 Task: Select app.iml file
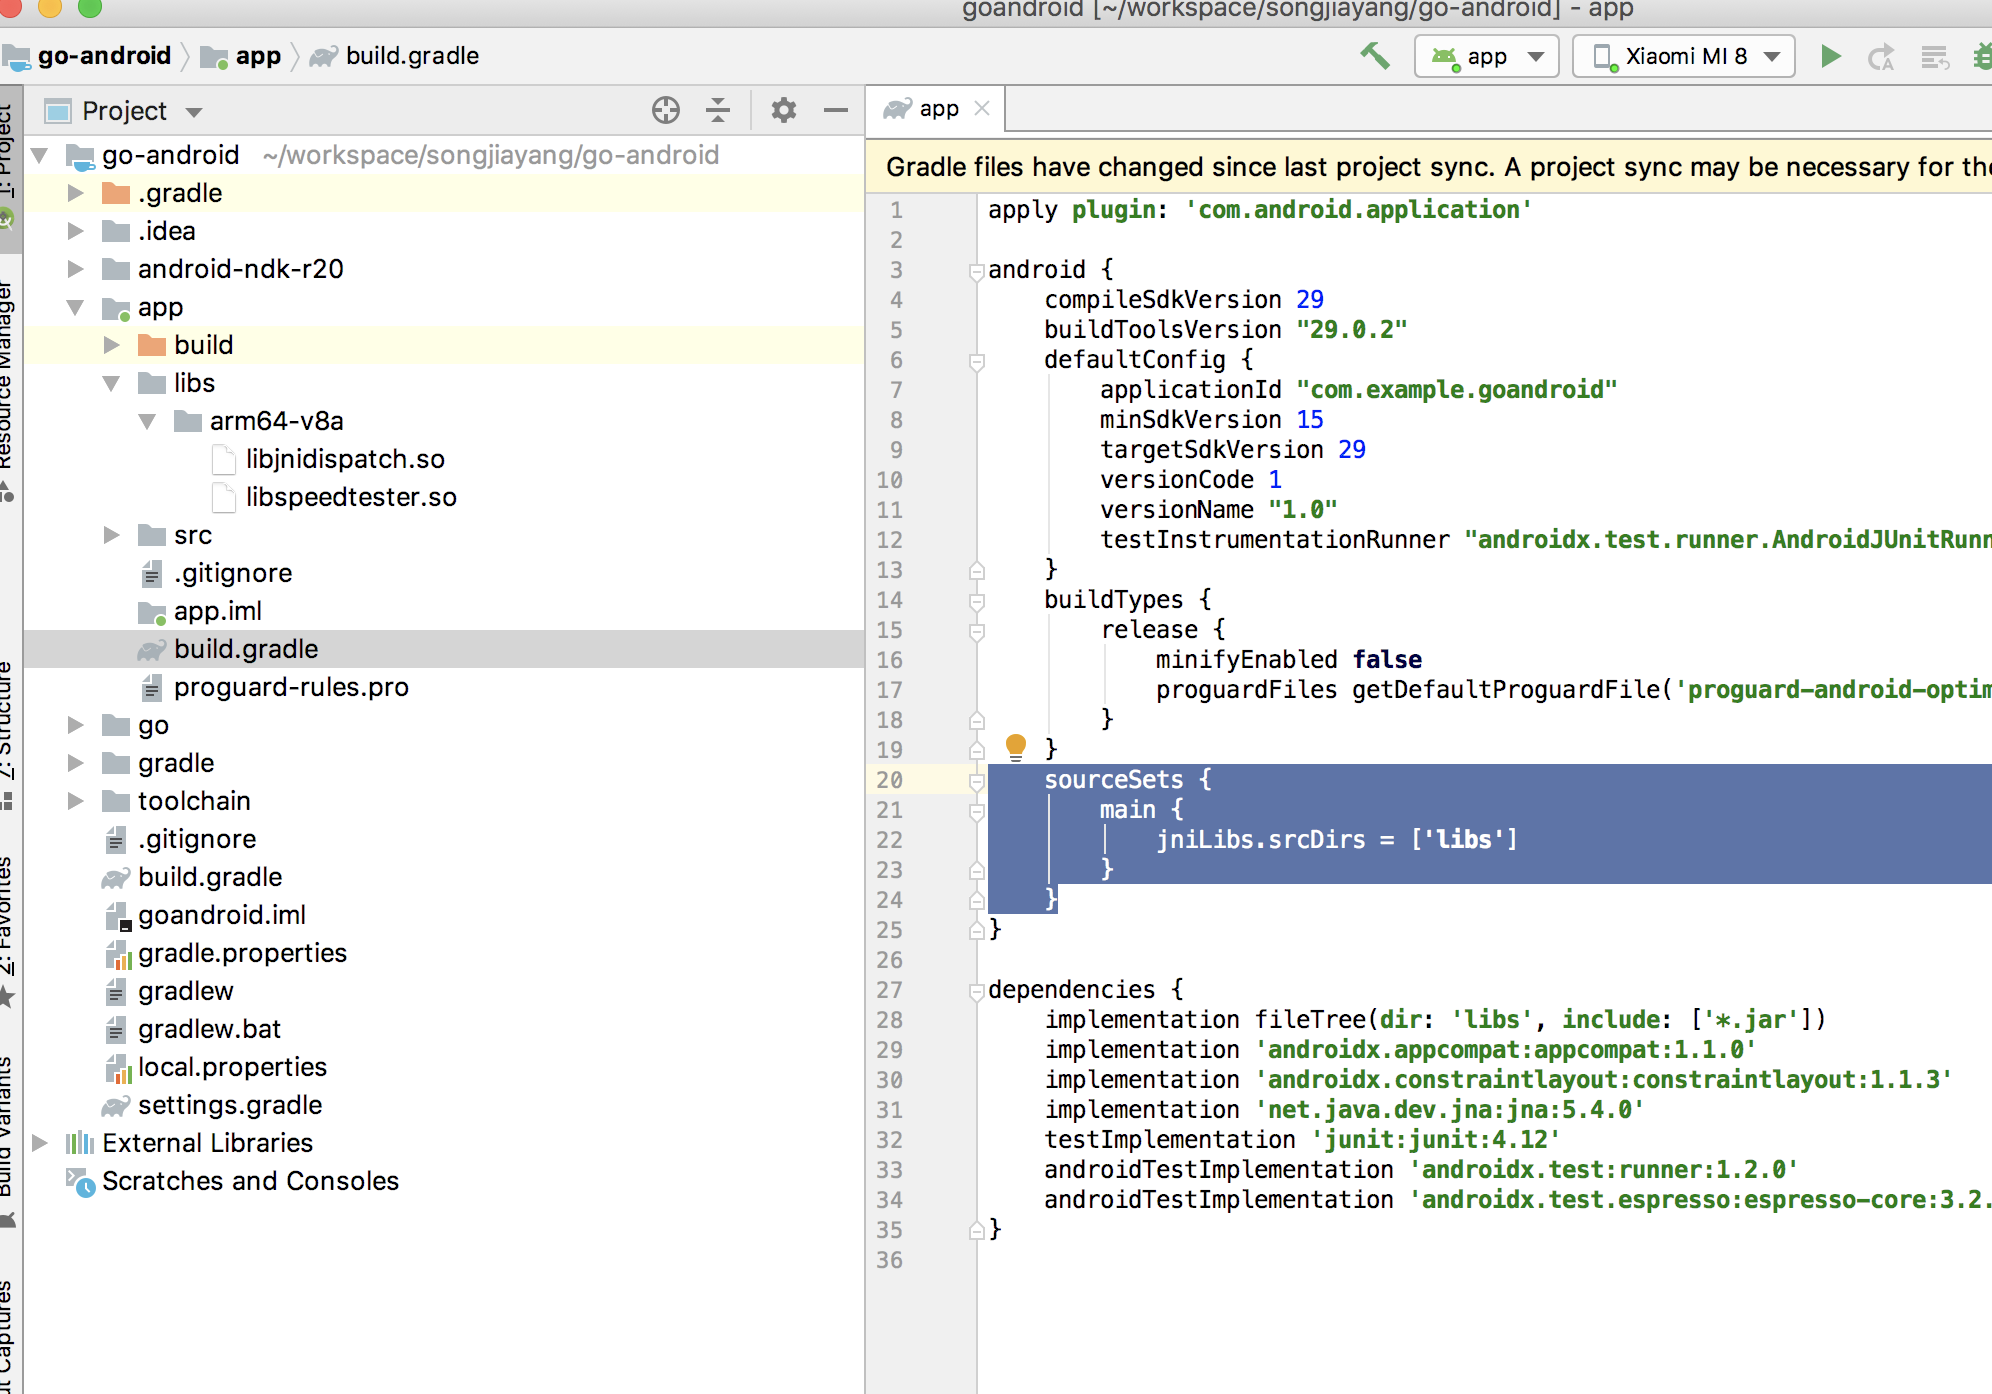coord(217,611)
